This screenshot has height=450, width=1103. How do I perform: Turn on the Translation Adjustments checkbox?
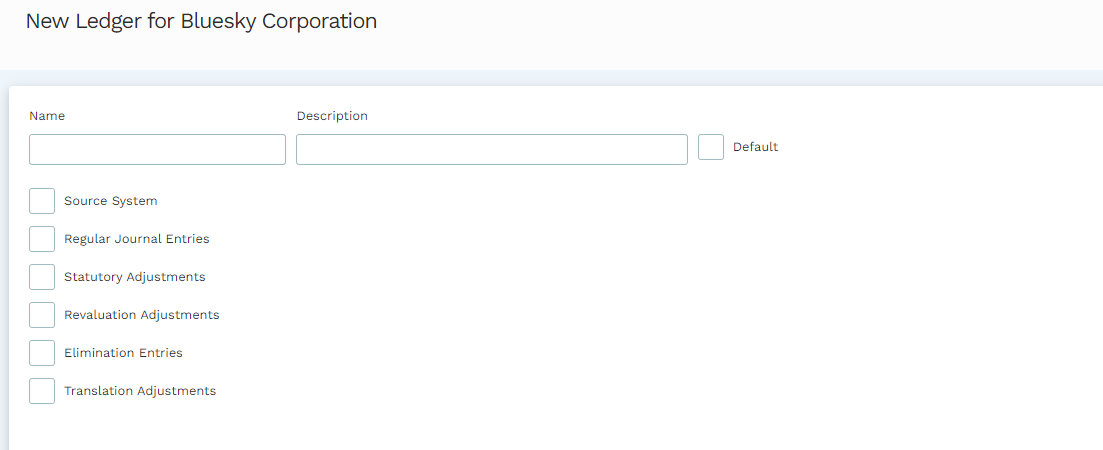(42, 391)
